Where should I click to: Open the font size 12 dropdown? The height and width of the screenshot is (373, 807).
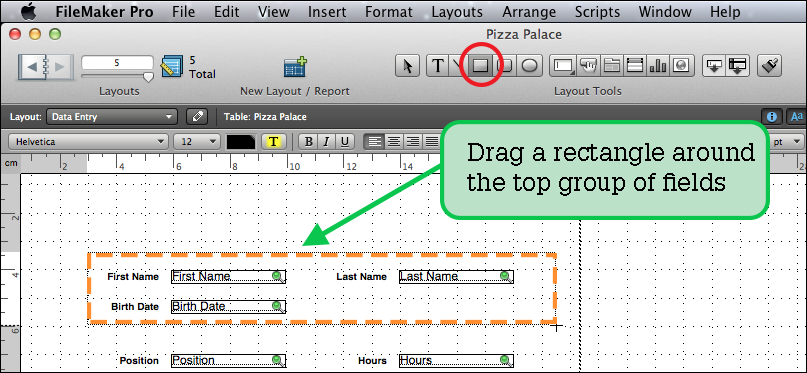197,141
